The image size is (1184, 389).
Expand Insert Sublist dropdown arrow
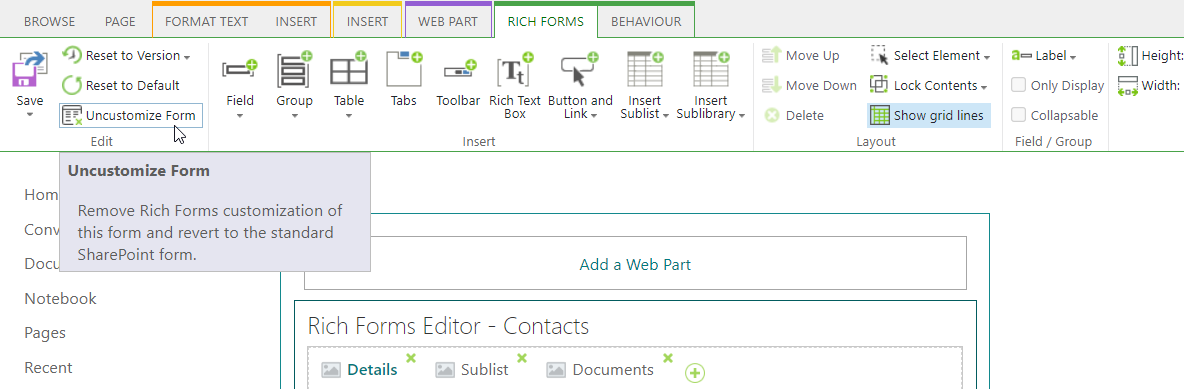coord(665,116)
